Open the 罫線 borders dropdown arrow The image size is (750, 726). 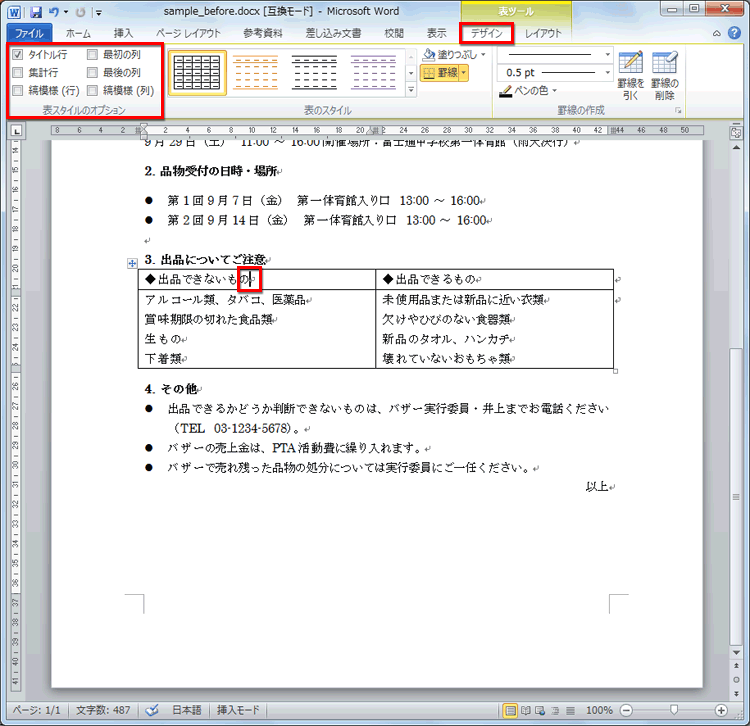click(463, 73)
